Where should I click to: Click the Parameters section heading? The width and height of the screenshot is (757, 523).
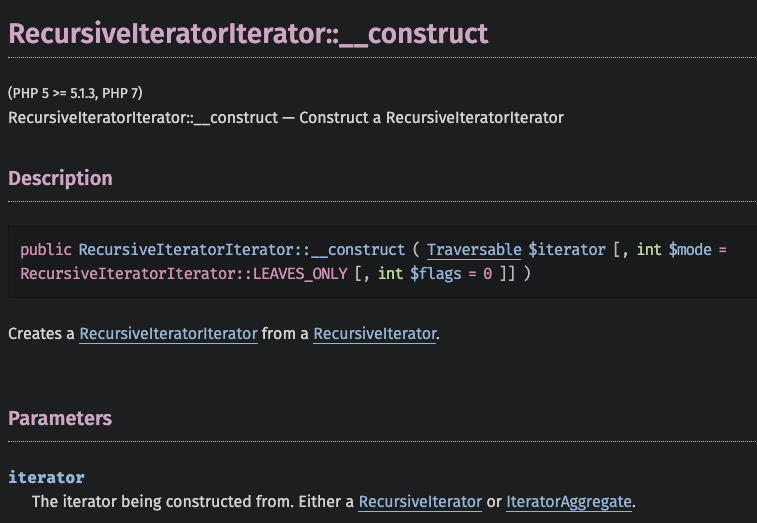[60, 418]
